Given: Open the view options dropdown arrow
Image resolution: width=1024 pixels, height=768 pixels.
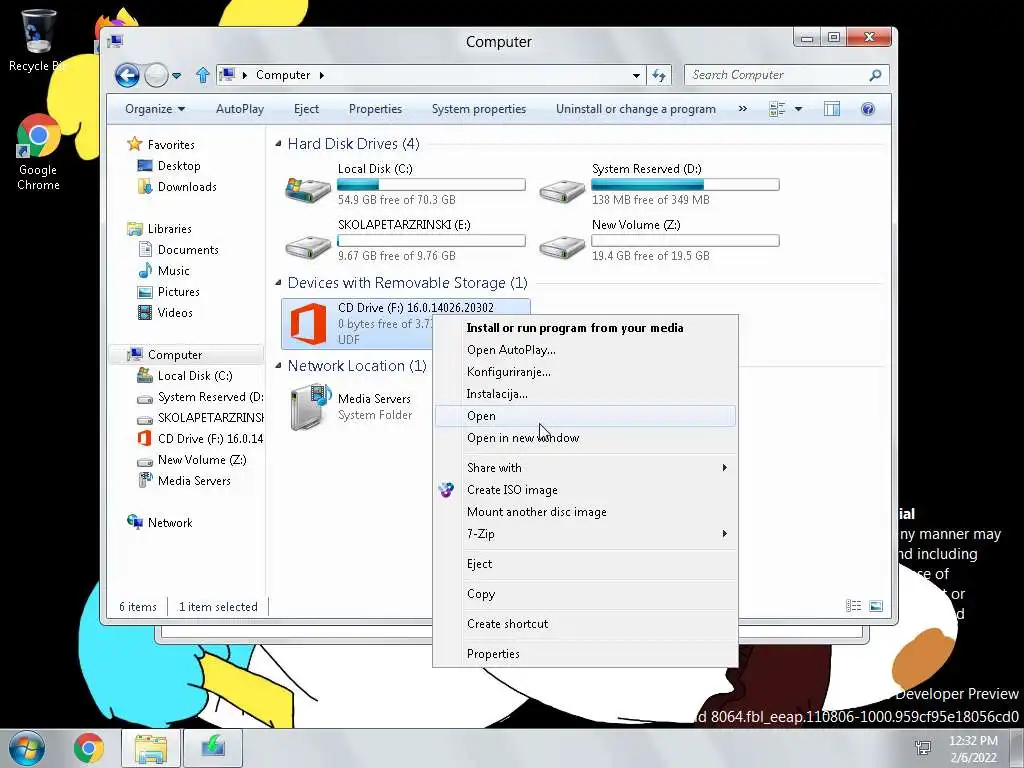Looking at the screenshot, I should point(798,109).
